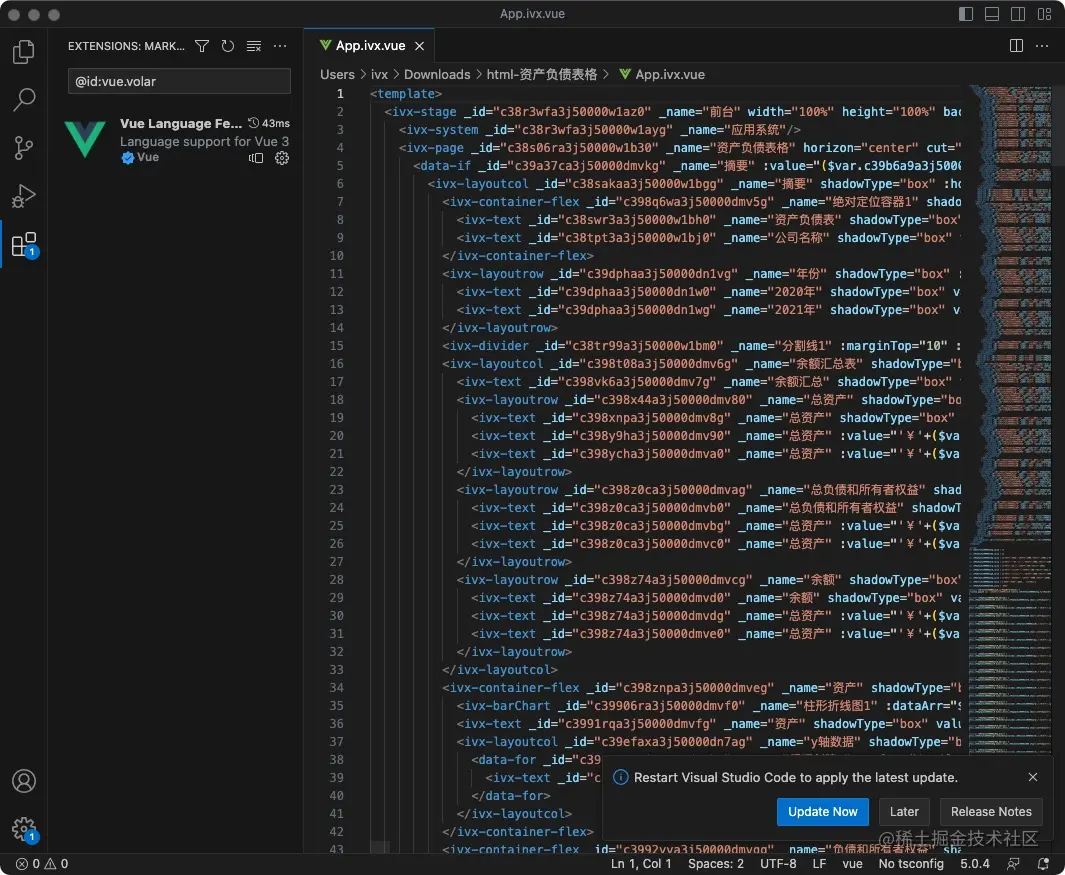Click </ivx-layoutcol> closing tag on line 33
The height and width of the screenshot is (875, 1065).
pyautogui.click(x=500, y=670)
